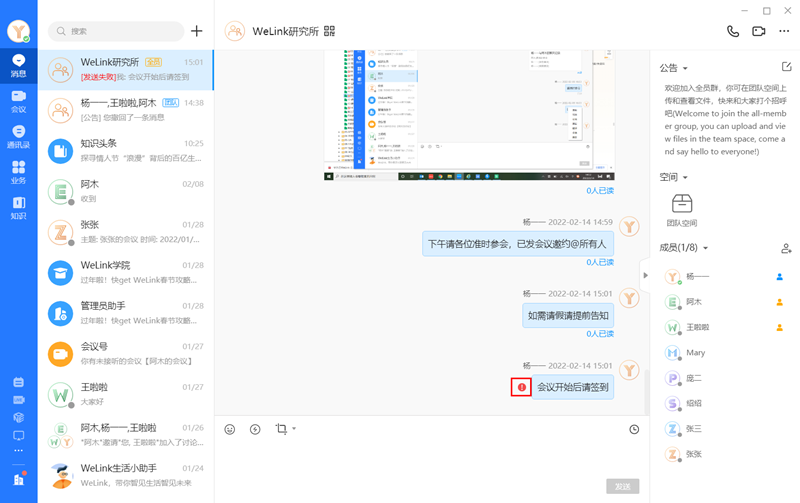Expand the 空间 space dropdown
Viewport: 800px width, 503px height.
(685, 178)
